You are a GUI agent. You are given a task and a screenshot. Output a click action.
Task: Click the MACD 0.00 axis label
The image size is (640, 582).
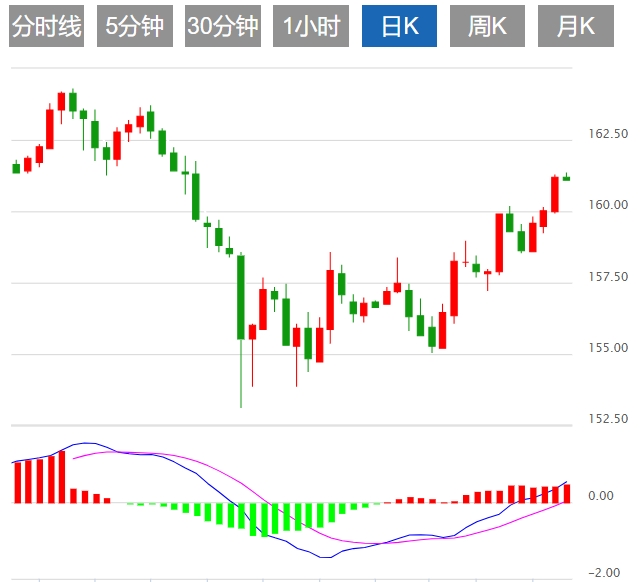coord(600,496)
